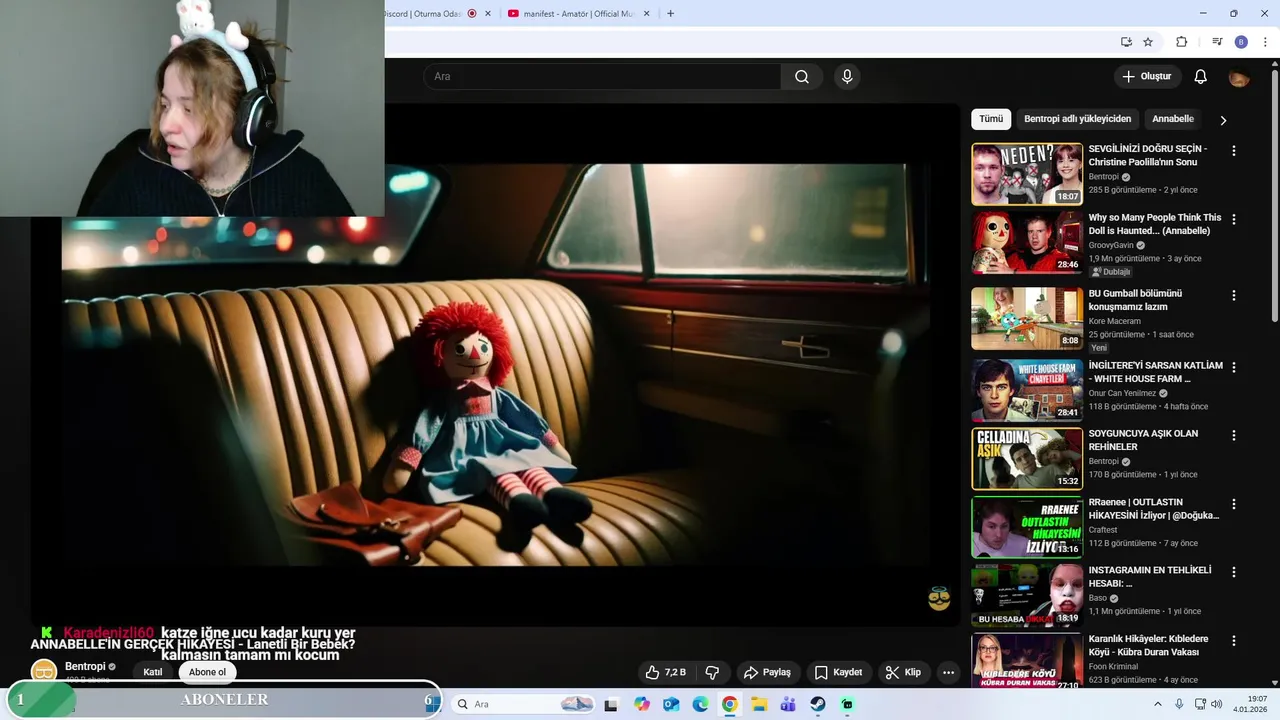Open options for BU Gumball bölümünü video
Image resolution: width=1280 pixels, height=720 pixels.
tap(1233, 295)
